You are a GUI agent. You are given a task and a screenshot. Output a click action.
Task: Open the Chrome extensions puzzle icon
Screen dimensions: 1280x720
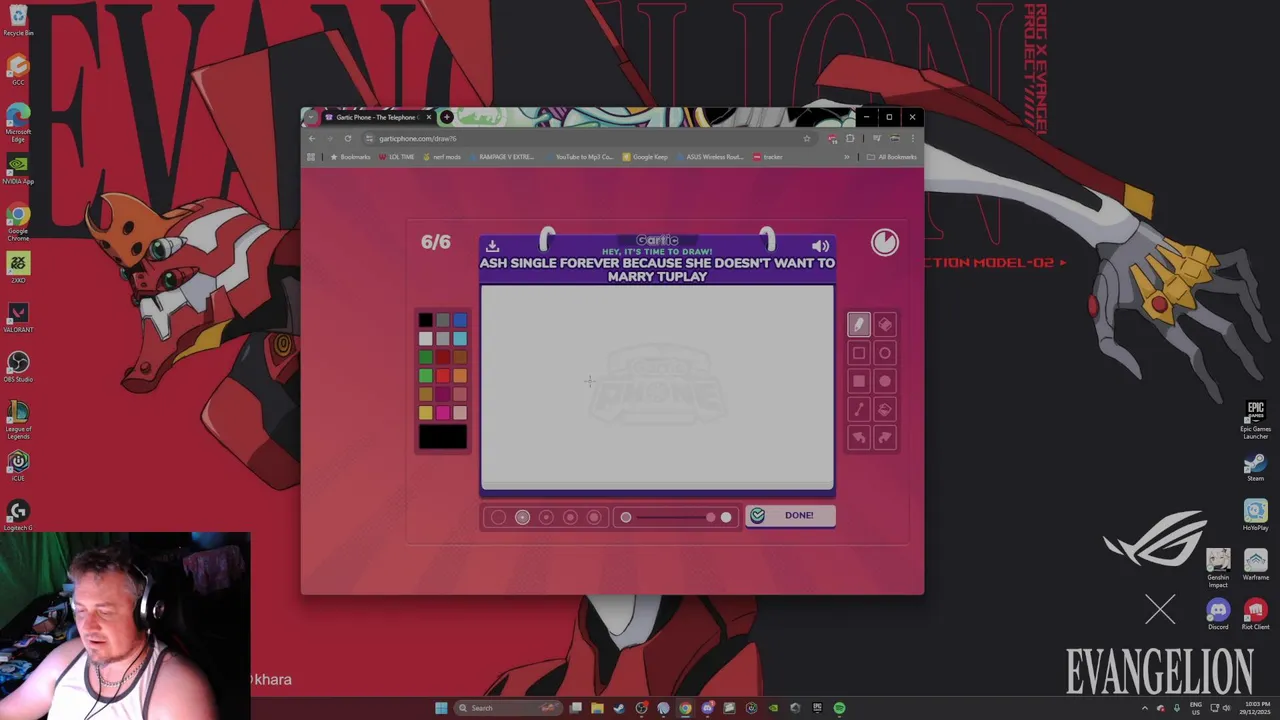(x=851, y=138)
